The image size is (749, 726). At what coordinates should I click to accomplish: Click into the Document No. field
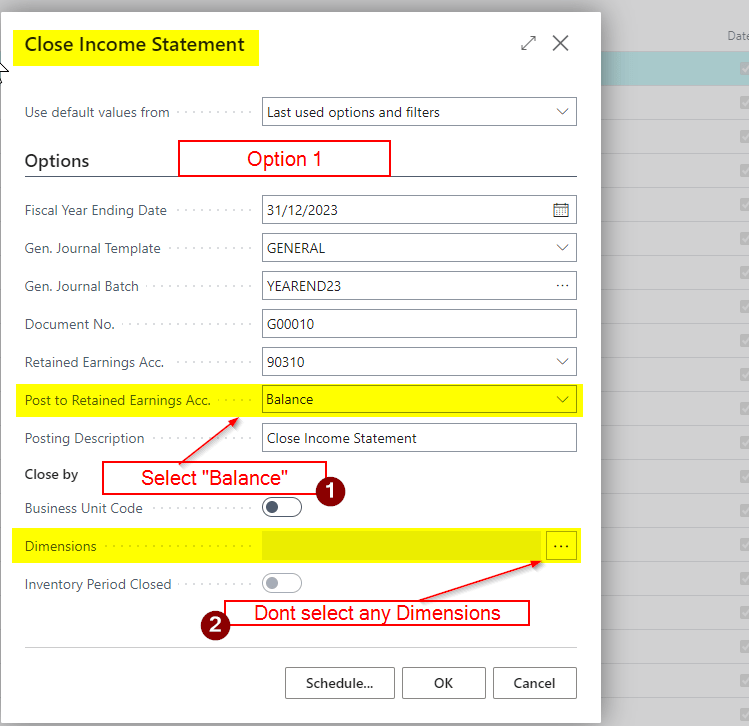coord(418,324)
